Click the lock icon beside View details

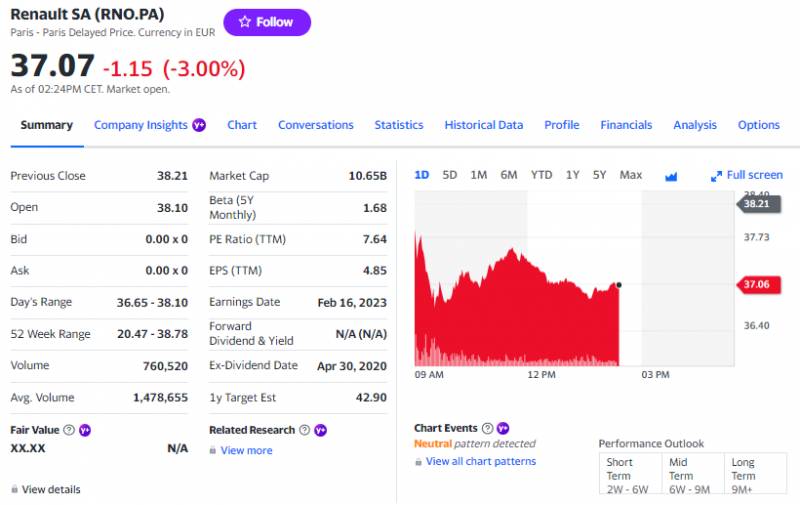pyautogui.click(x=14, y=489)
